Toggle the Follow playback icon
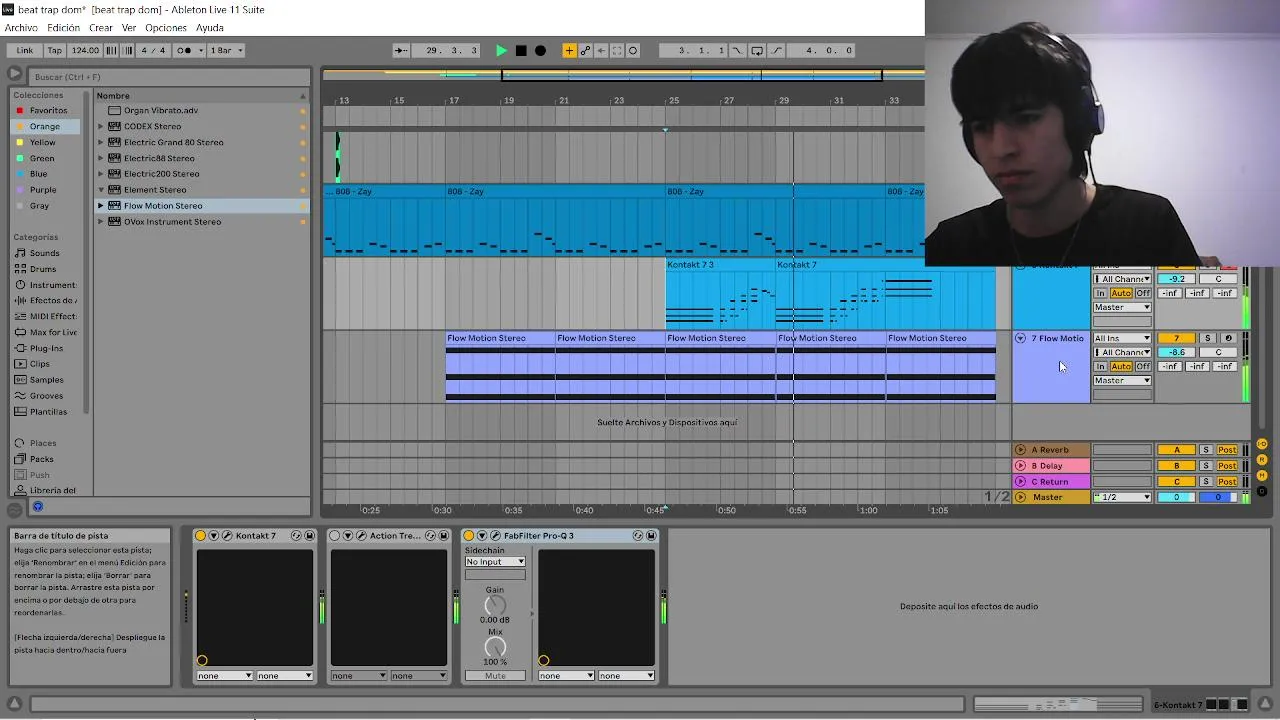 click(x=401, y=50)
